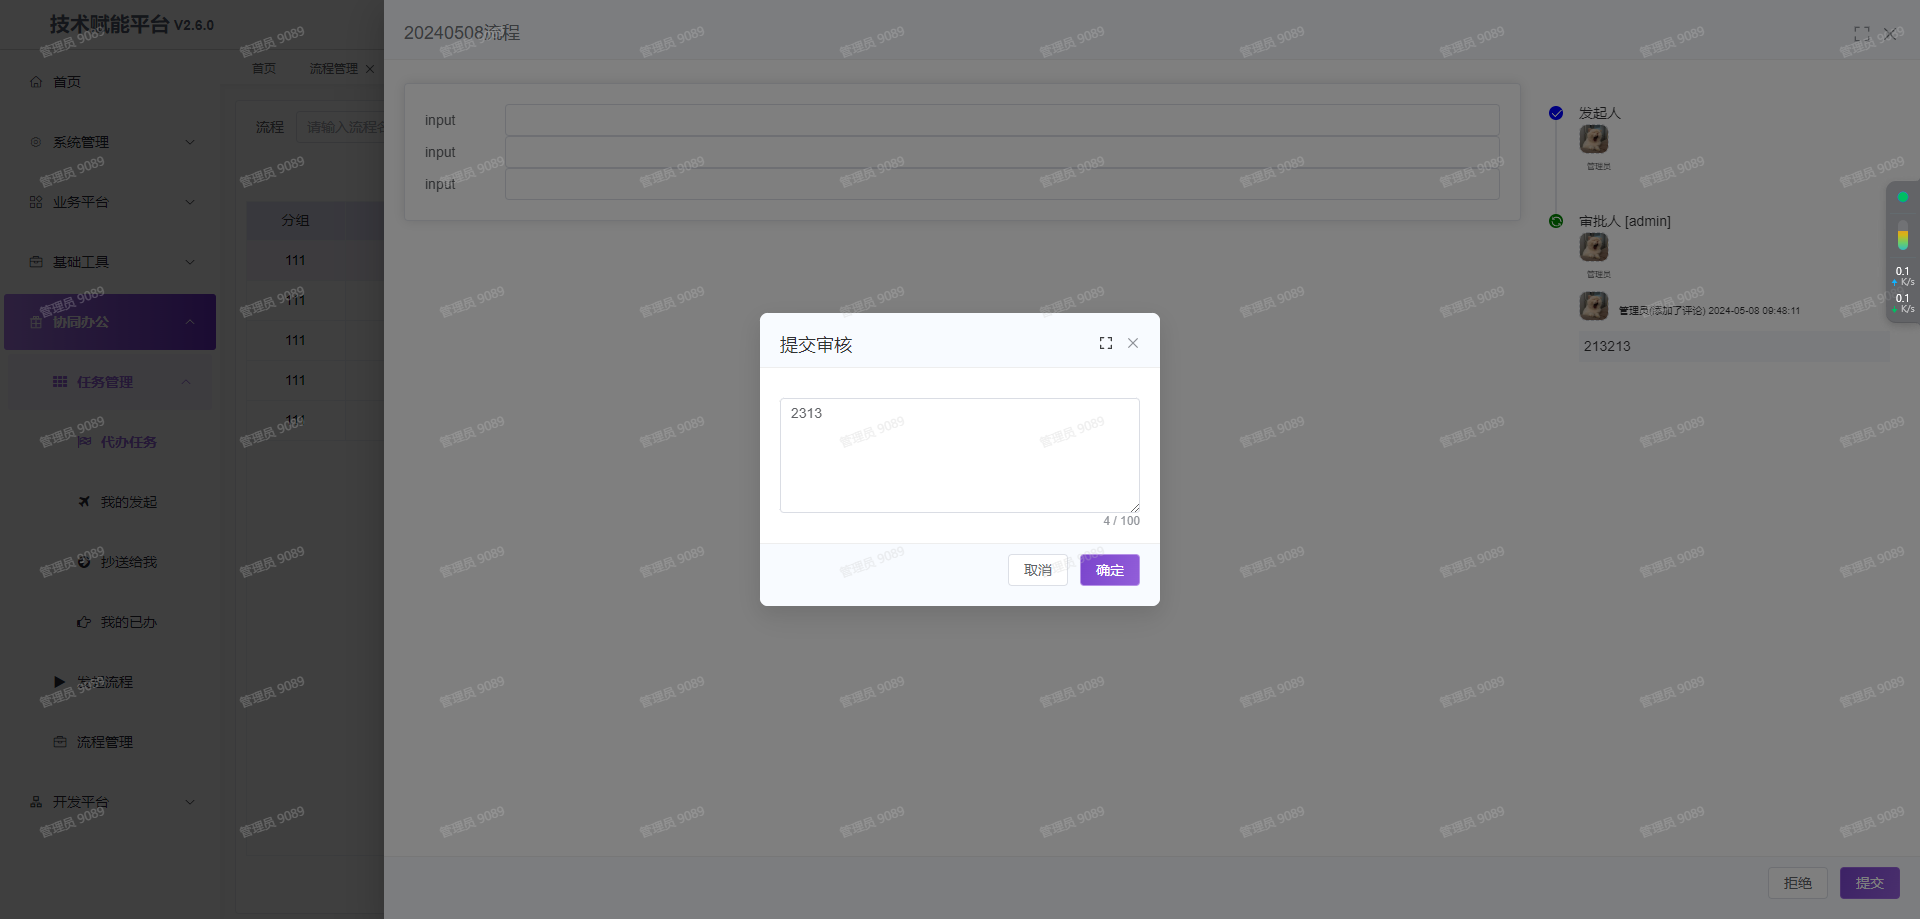Screen dimensions: 1920x919
Task: Click the fullscreen icon on 提交审核 dialog
Action: pos(1105,342)
